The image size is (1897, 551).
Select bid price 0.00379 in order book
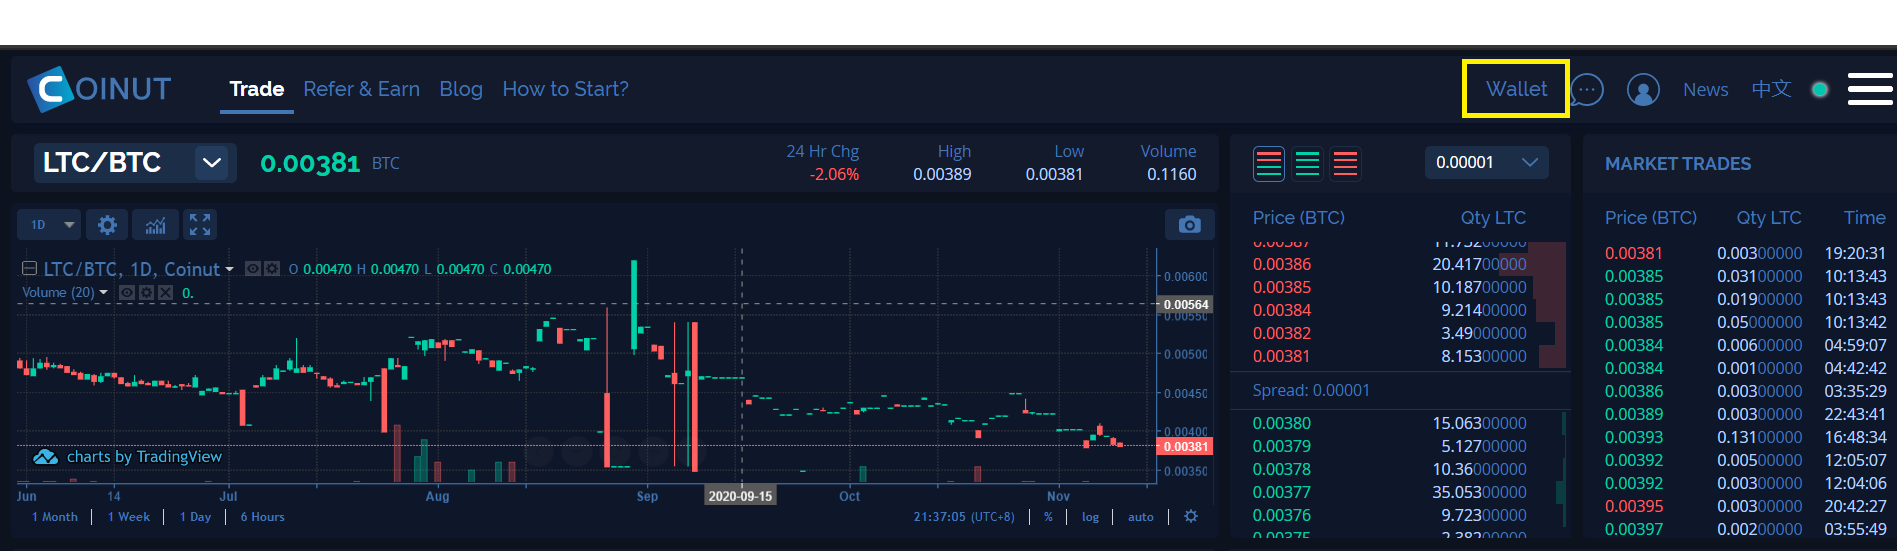point(1282,446)
